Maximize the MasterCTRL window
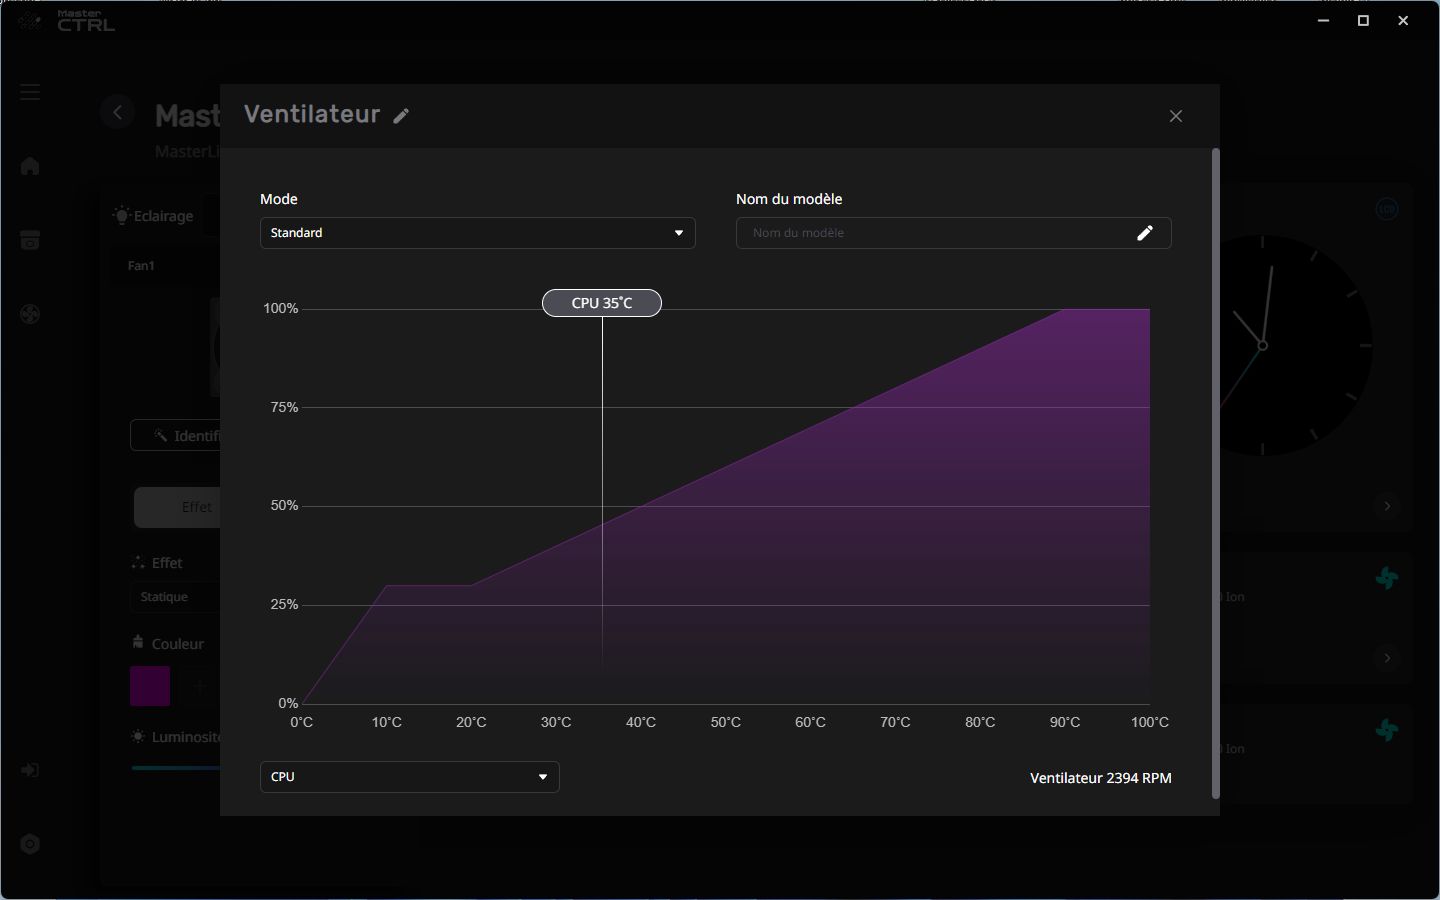The height and width of the screenshot is (900, 1440). (x=1363, y=21)
